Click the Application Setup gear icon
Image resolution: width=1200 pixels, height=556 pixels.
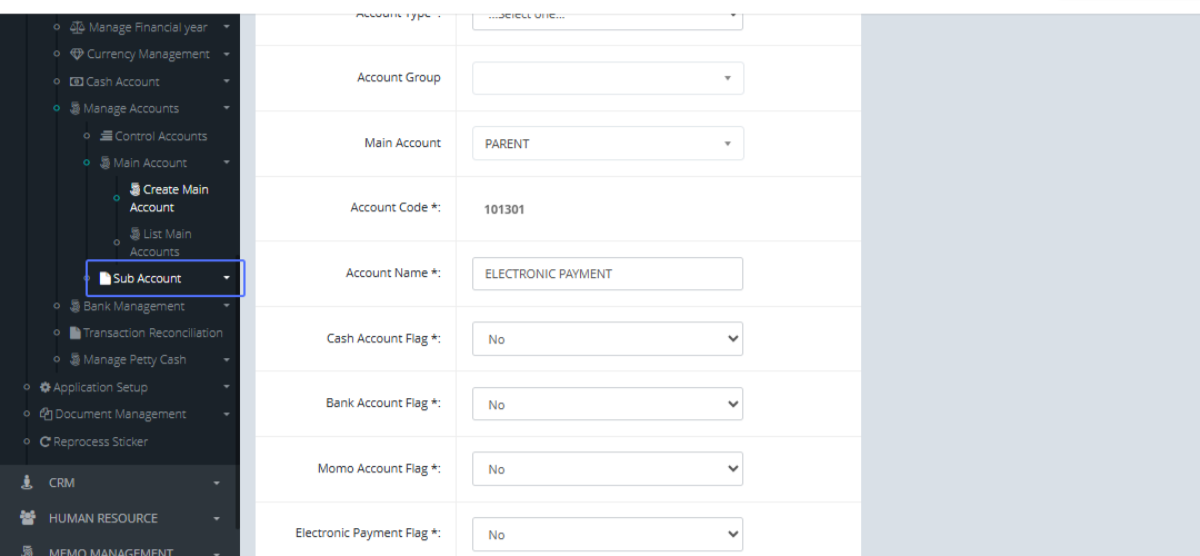click(x=45, y=387)
